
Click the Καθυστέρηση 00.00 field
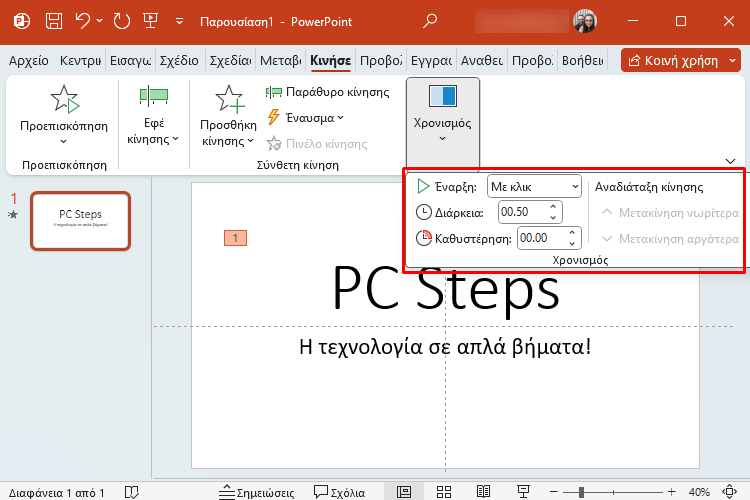(541, 238)
